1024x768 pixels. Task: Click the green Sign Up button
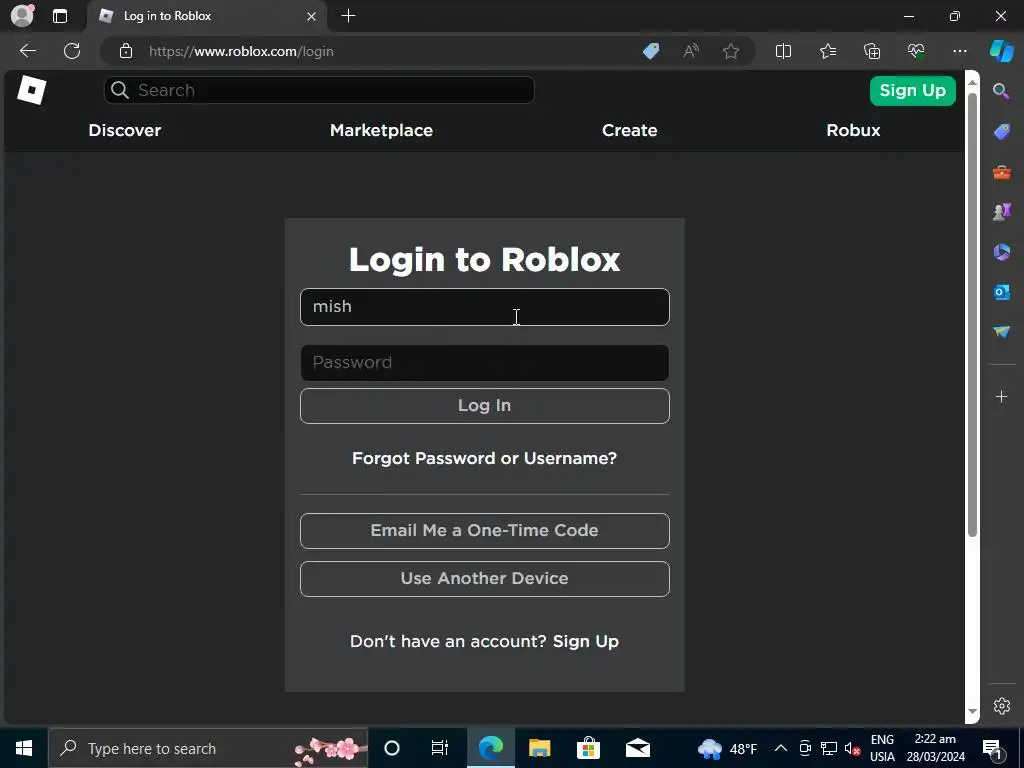point(912,91)
